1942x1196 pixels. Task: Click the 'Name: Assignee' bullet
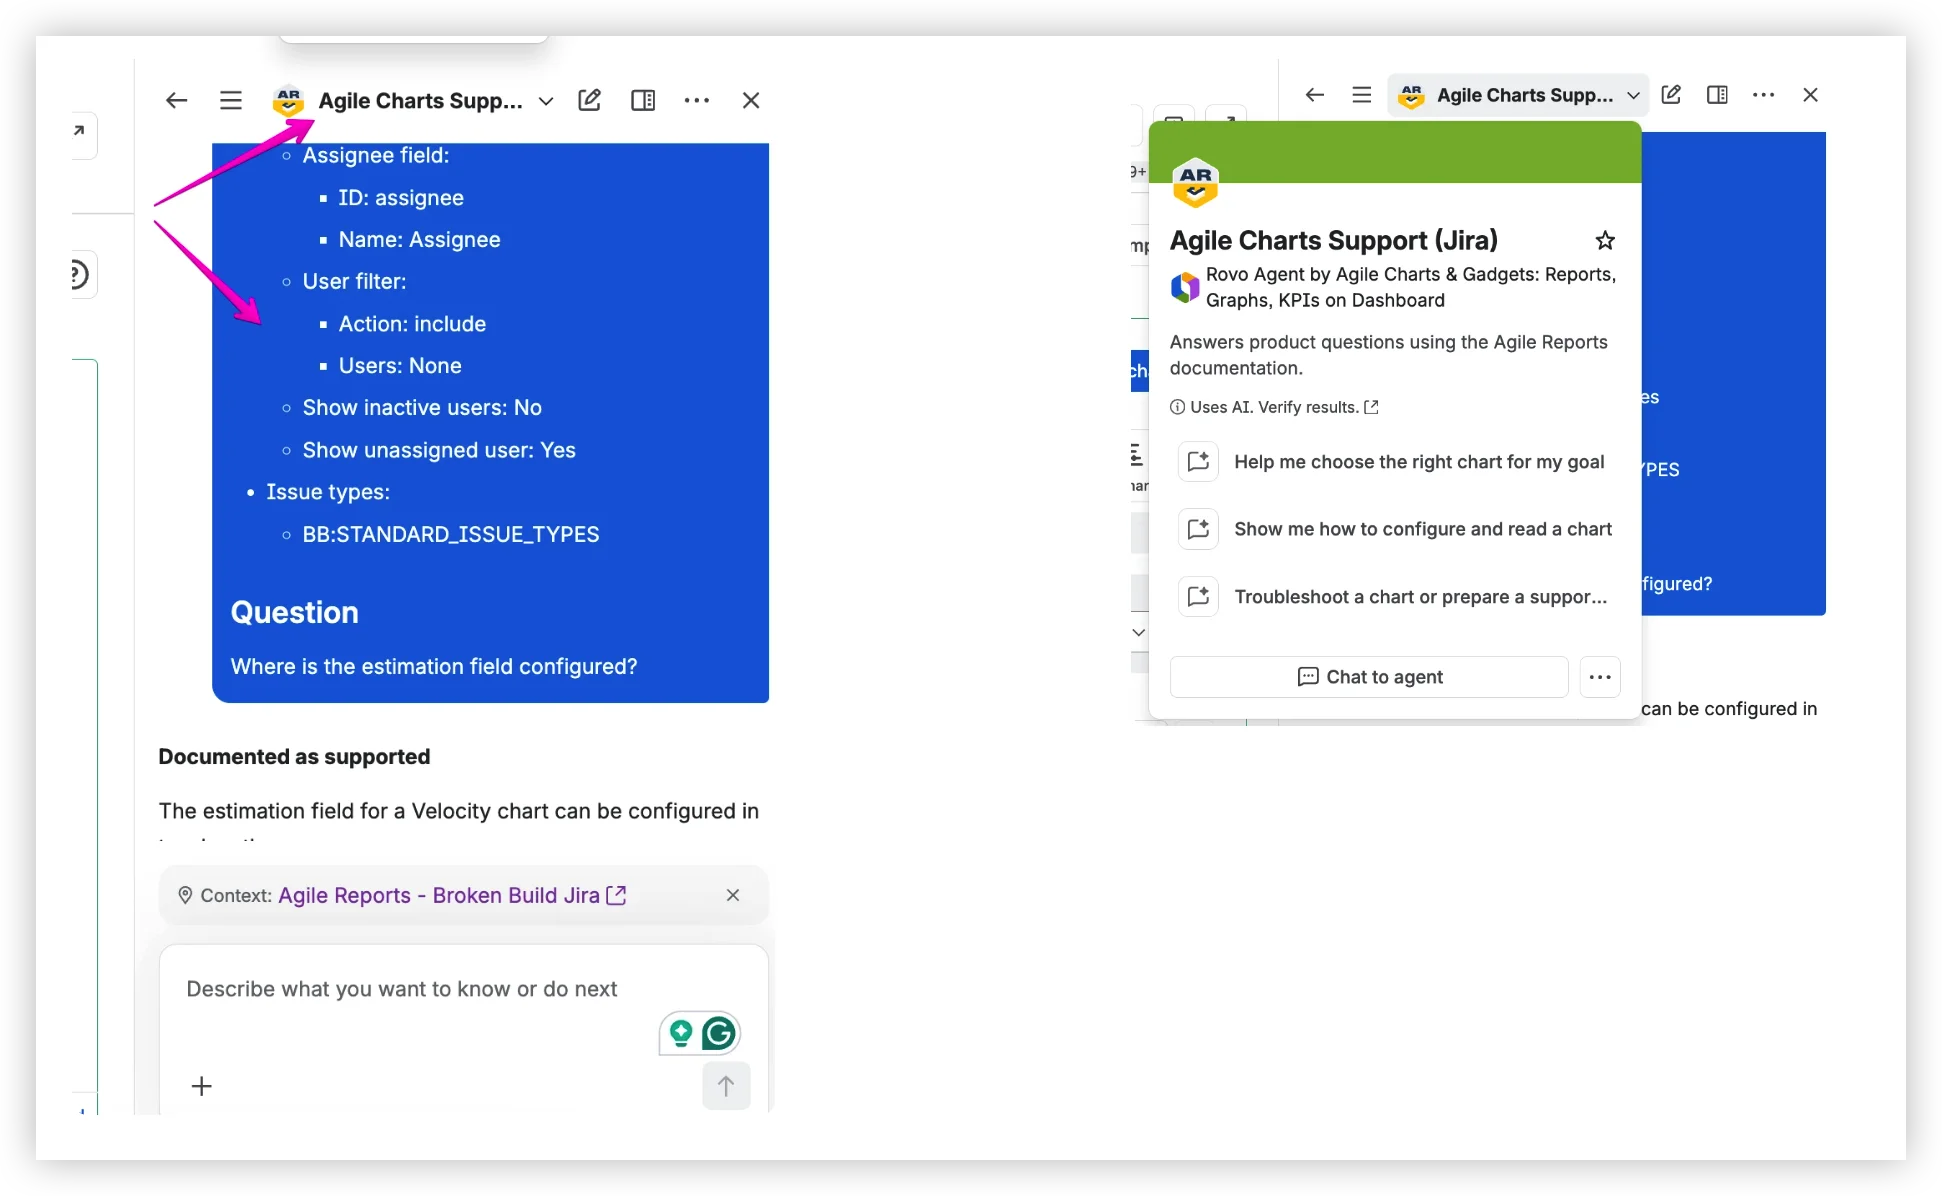[x=419, y=240]
